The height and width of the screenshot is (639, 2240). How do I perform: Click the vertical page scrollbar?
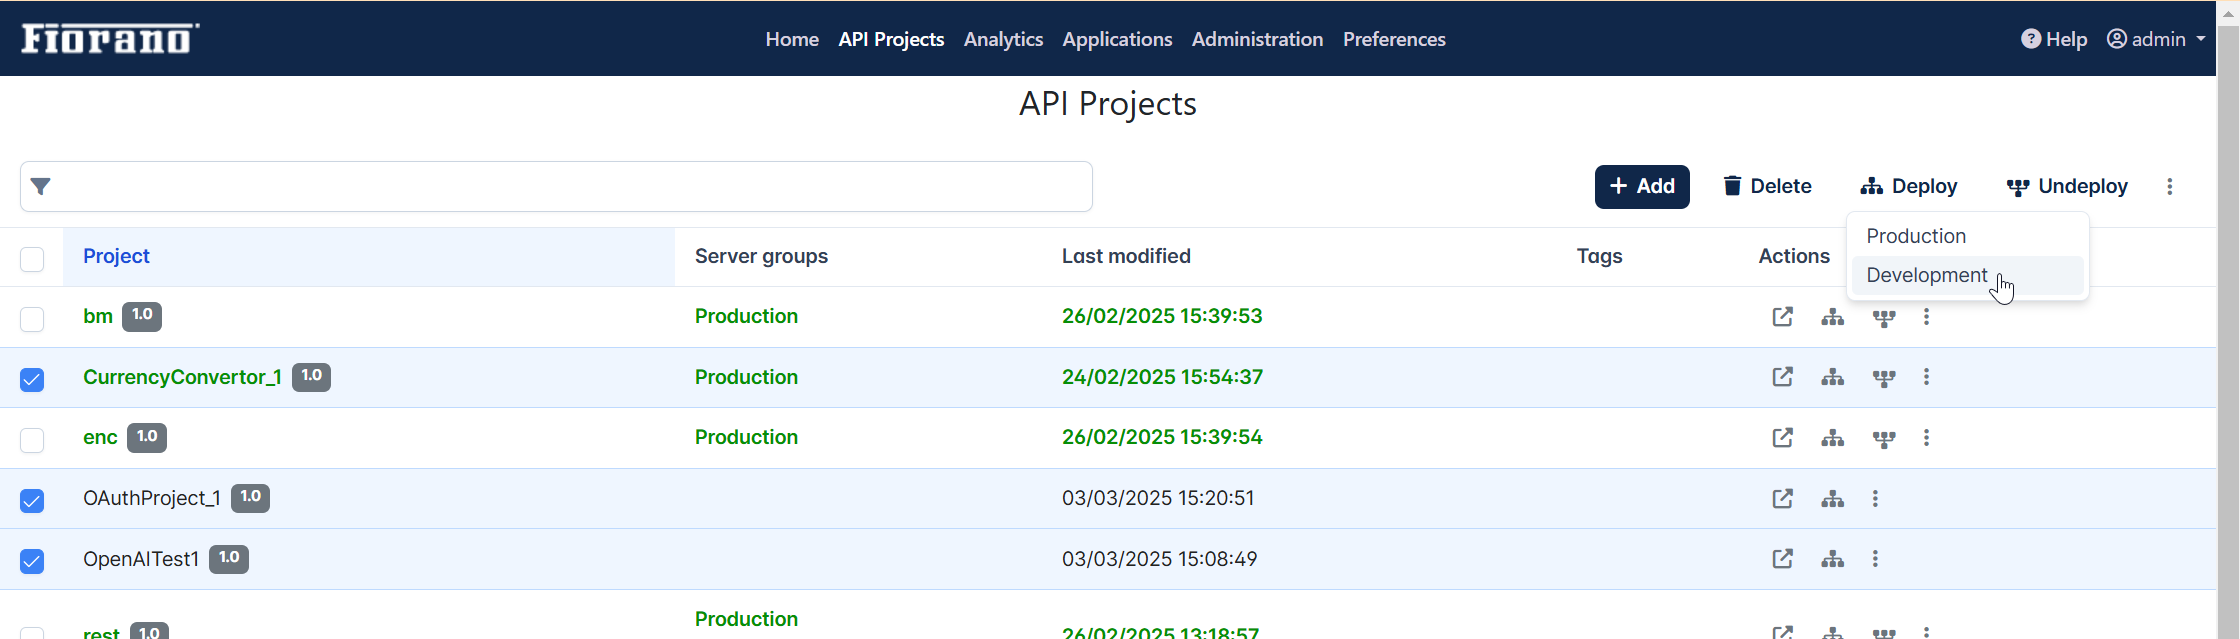point(2228,330)
